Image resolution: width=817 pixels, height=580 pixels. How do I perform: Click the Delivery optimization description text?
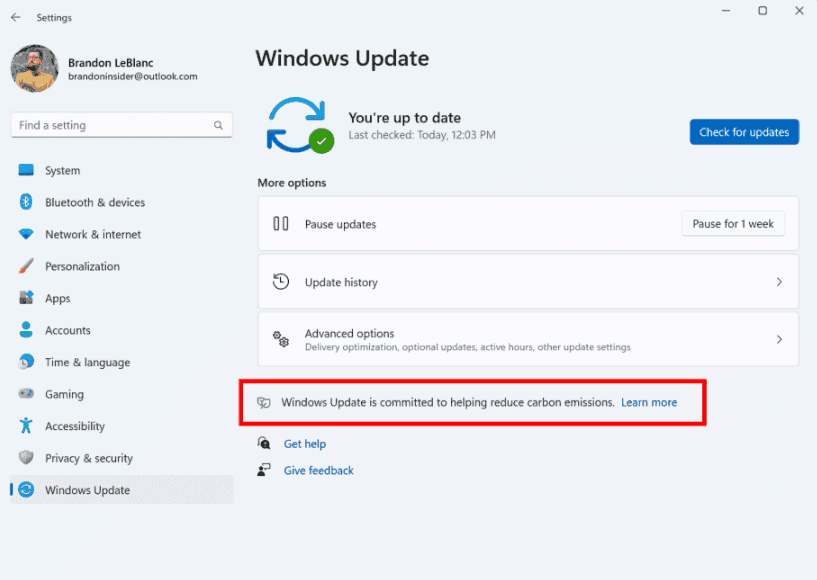(467, 347)
